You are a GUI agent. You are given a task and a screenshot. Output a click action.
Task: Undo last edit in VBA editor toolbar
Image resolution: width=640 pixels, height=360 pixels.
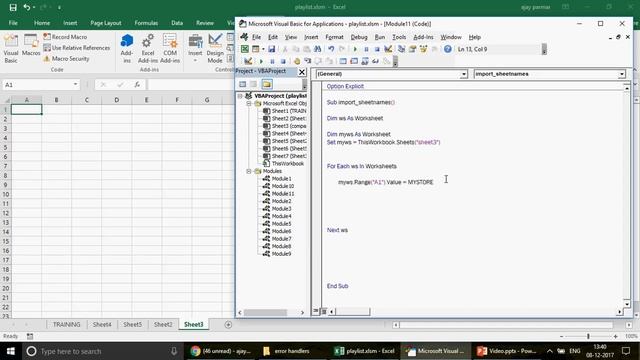pyautogui.click(x=331, y=49)
